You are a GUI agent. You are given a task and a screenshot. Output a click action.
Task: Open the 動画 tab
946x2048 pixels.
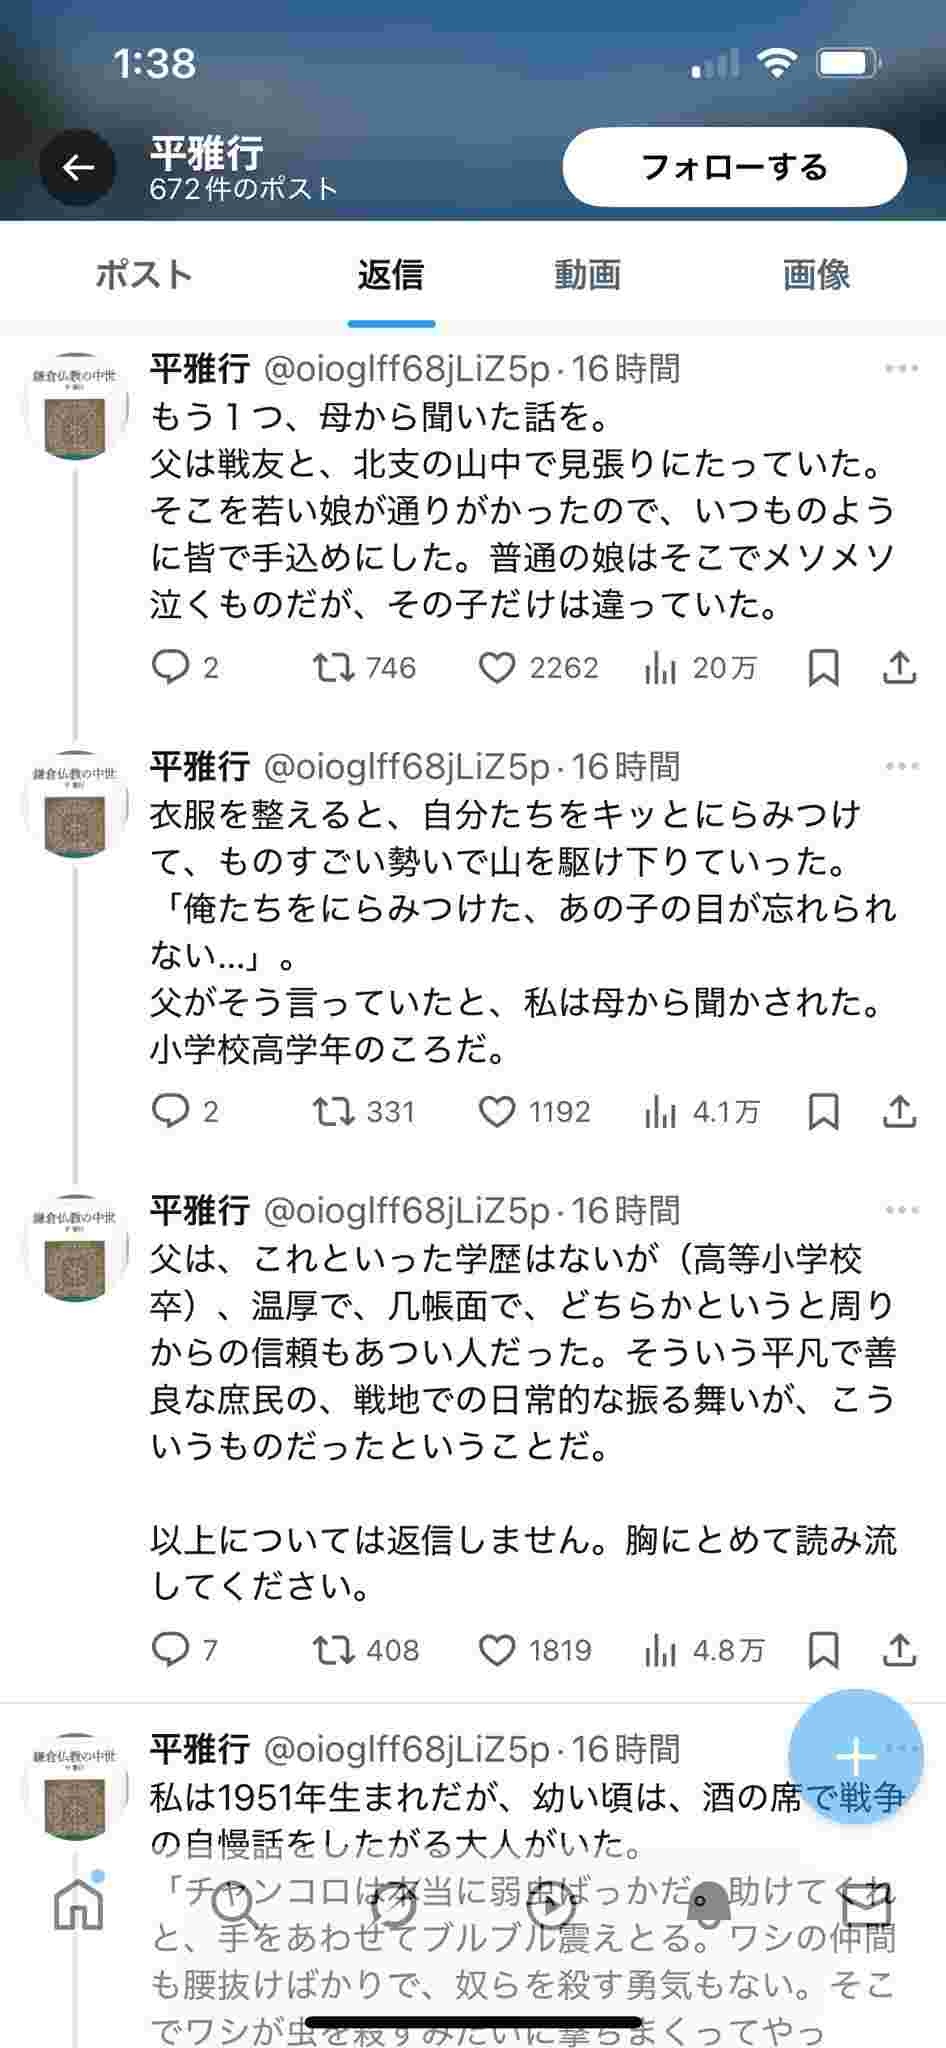tap(587, 275)
